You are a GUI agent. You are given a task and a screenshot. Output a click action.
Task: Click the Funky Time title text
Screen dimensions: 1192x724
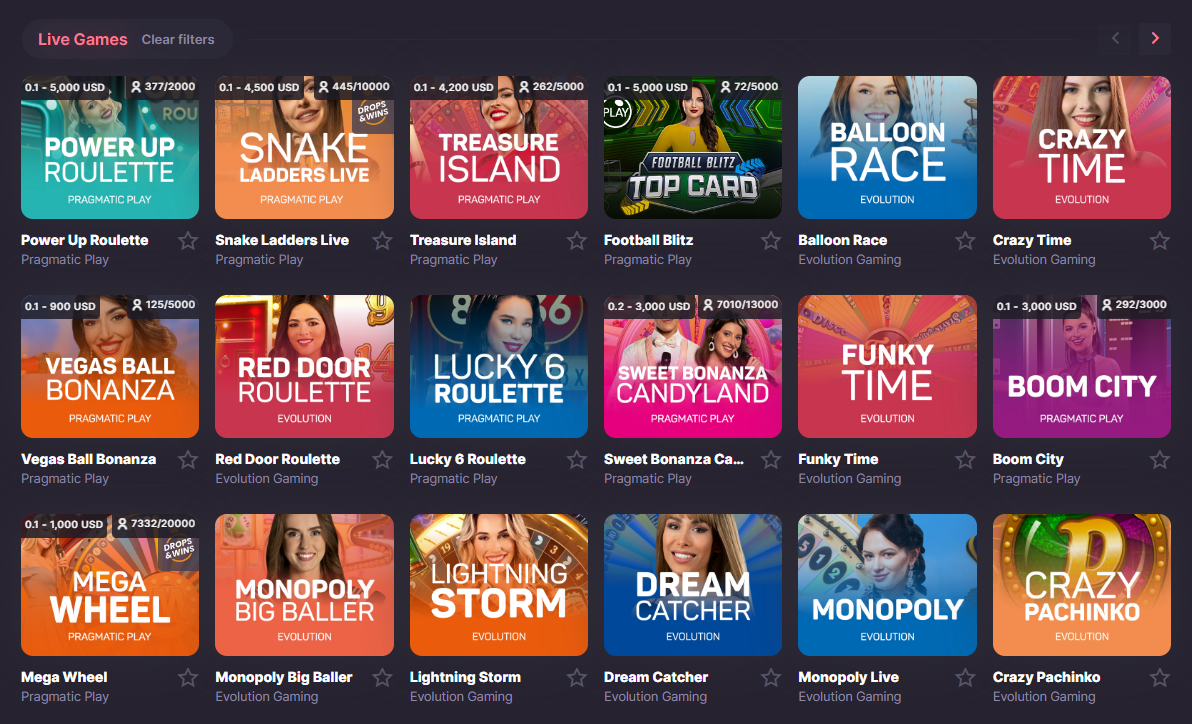point(838,459)
